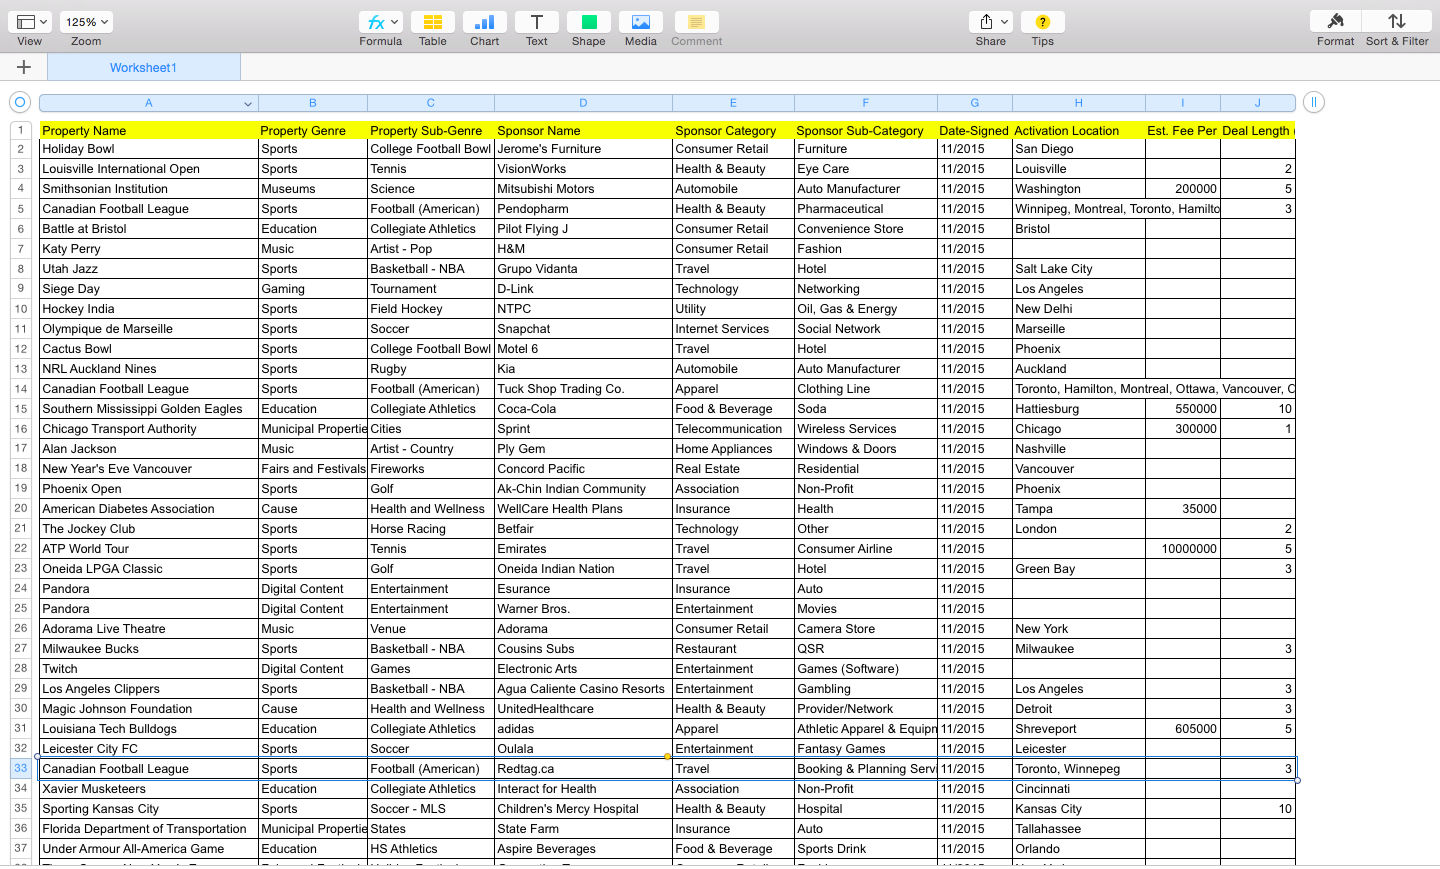1440x869 pixels.
Task: Open column A header dropdown arrow
Action: pos(248,103)
